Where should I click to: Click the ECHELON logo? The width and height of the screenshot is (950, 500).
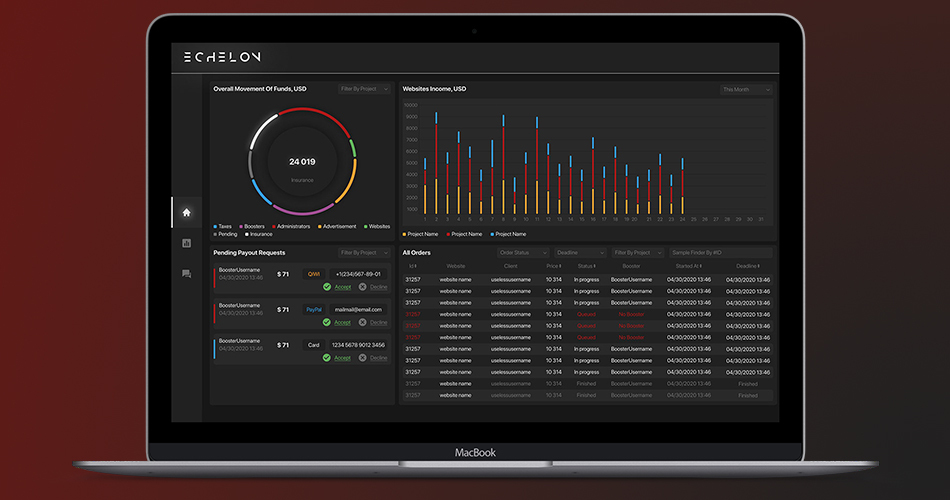(222, 57)
